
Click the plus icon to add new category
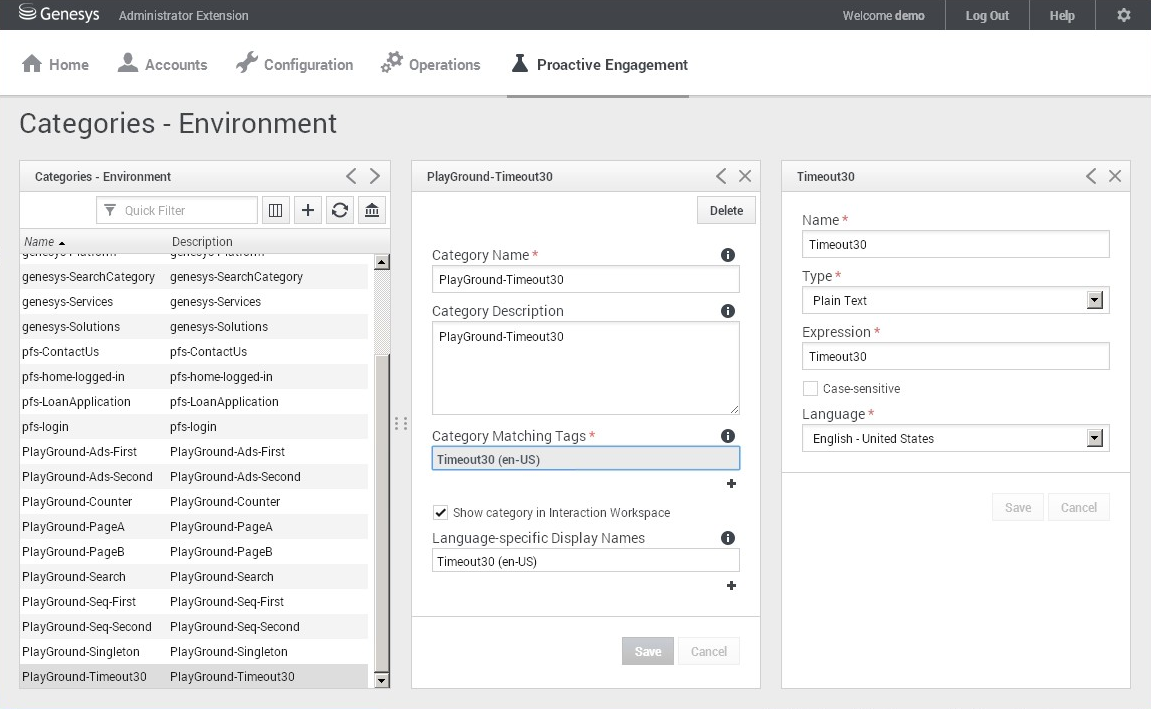click(308, 210)
